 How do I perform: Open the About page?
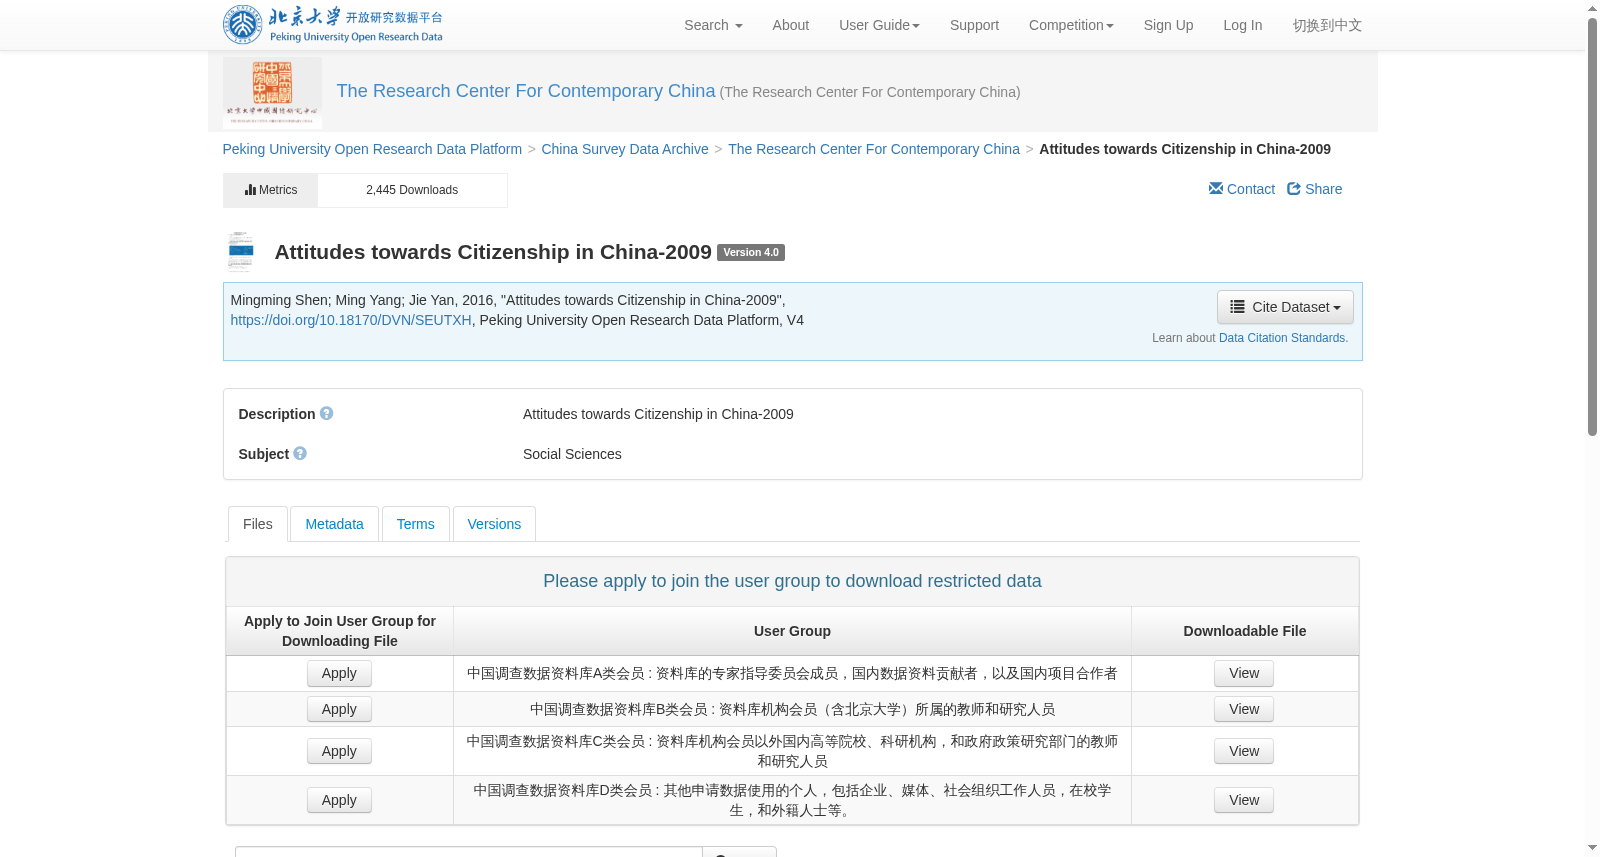click(x=790, y=25)
